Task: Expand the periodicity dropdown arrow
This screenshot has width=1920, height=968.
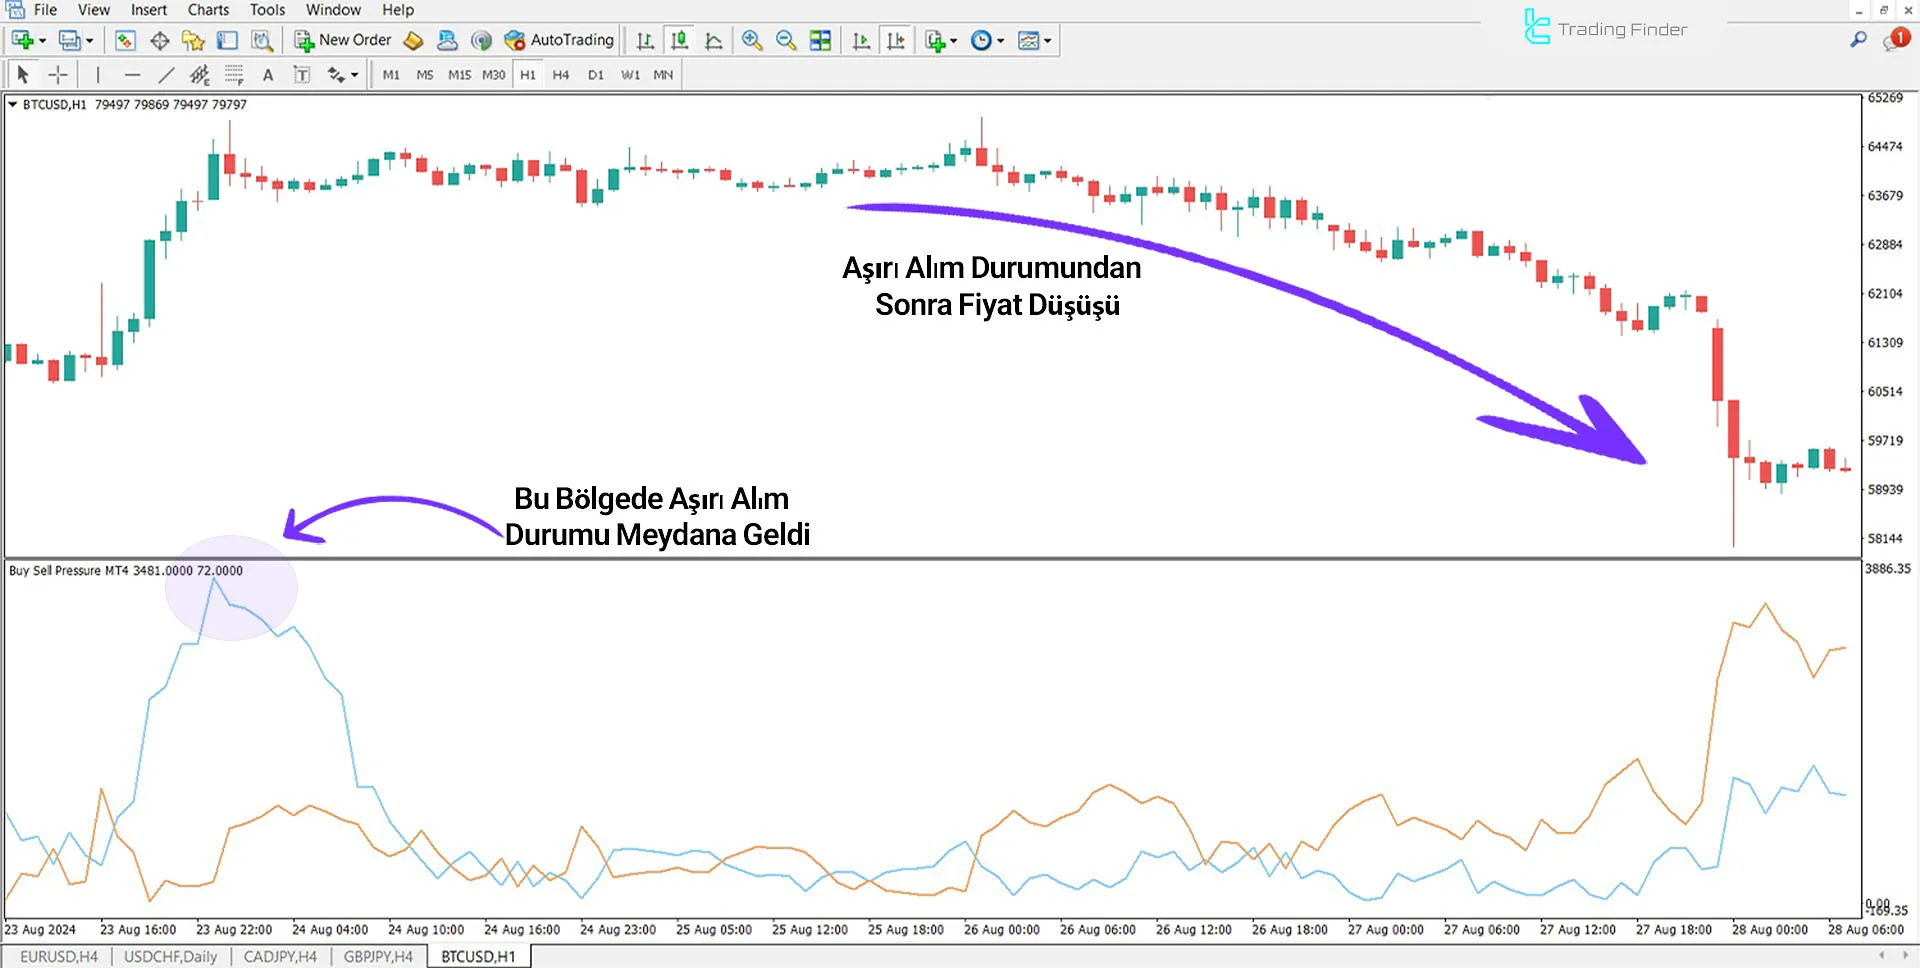Action: click(1000, 41)
